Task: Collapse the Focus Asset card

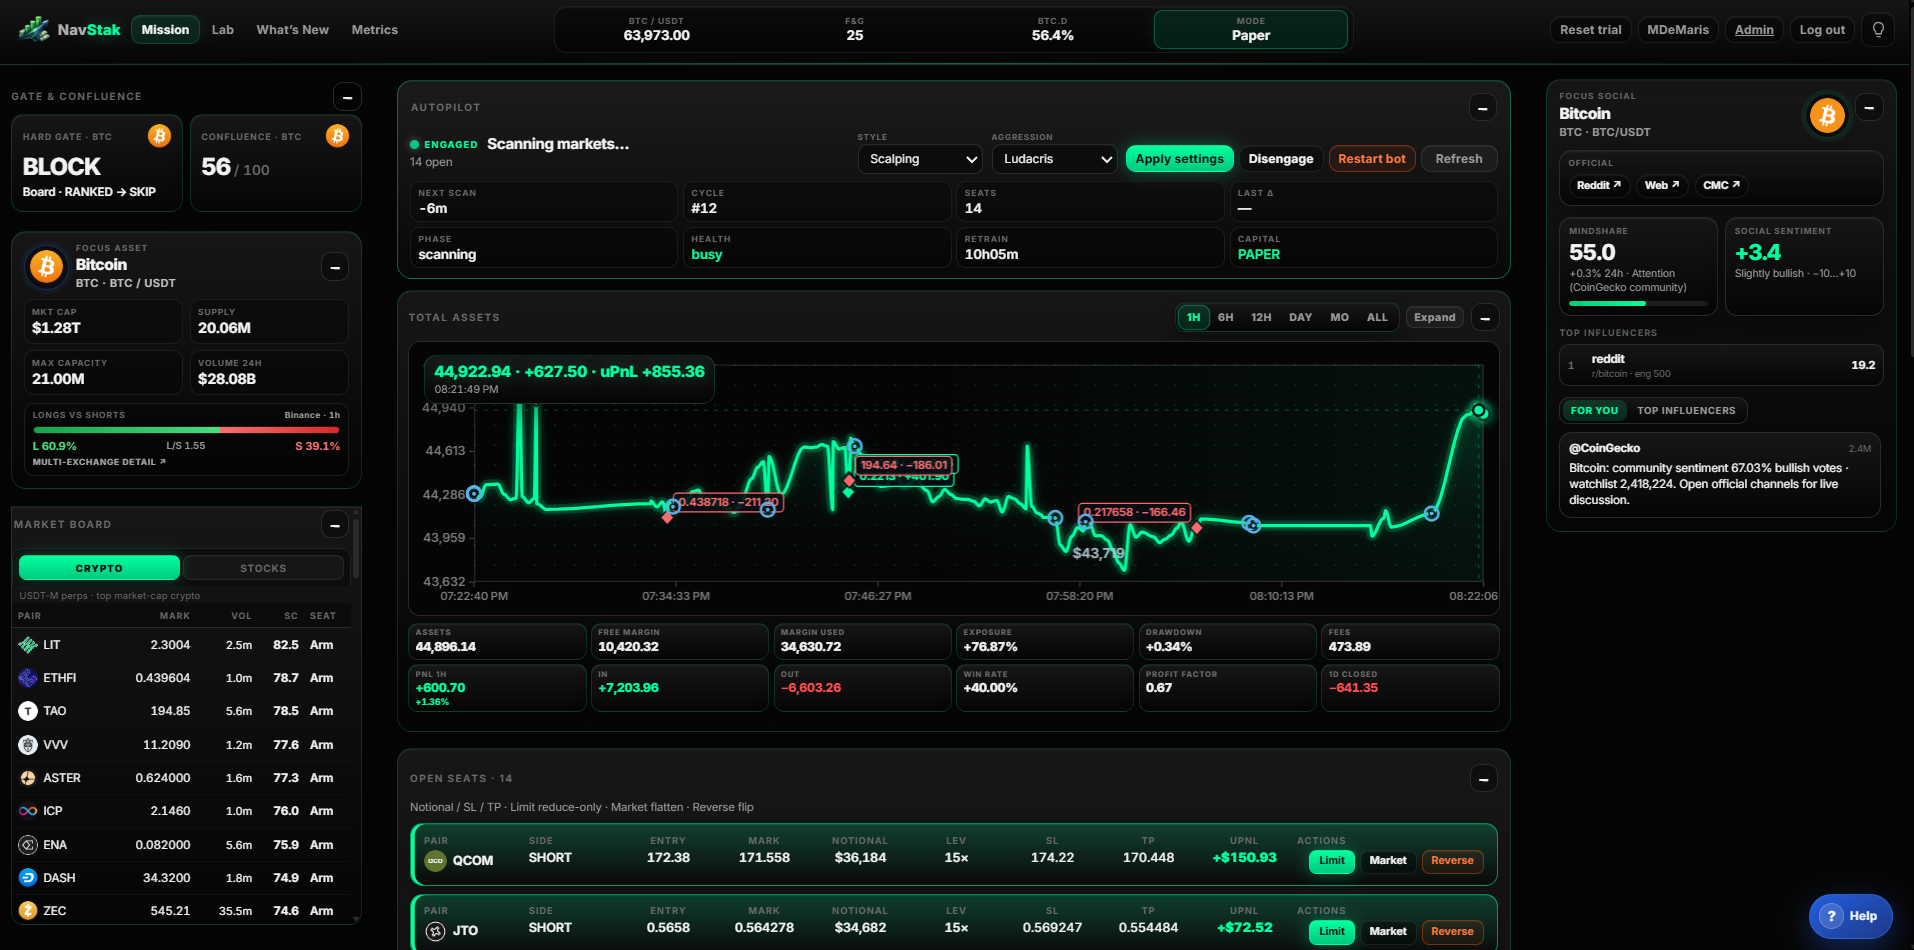Action: click(335, 267)
